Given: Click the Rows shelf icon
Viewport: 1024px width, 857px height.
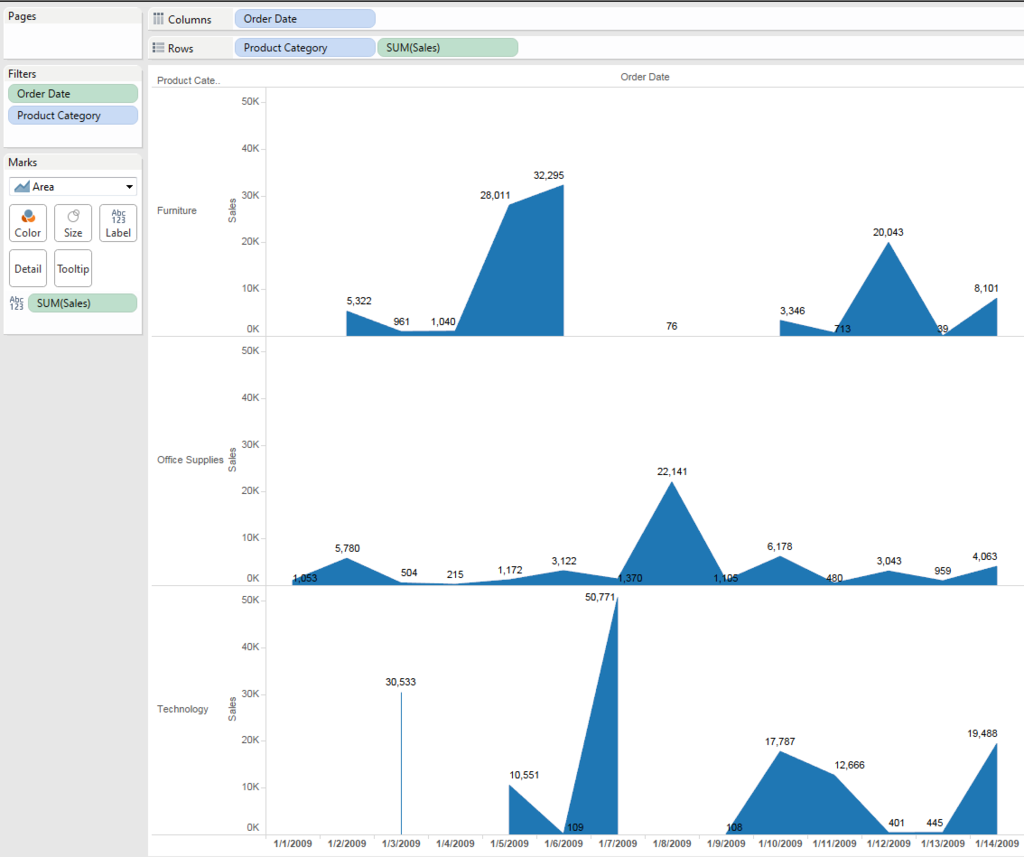Looking at the screenshot, I should [159, 48].
